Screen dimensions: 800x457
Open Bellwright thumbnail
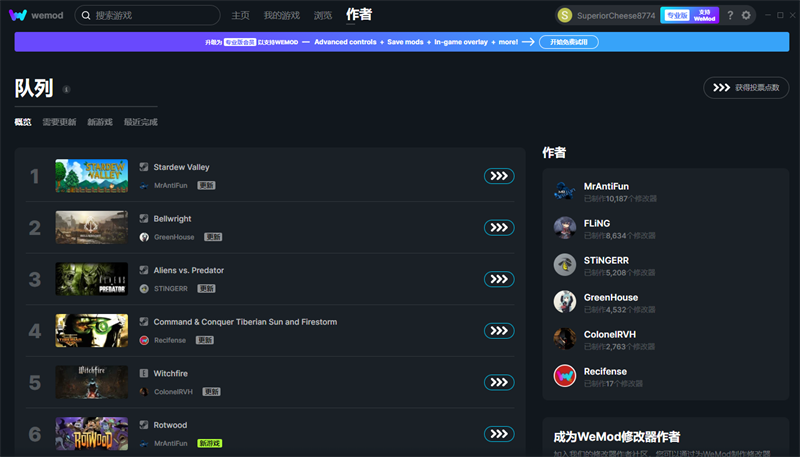92,227
